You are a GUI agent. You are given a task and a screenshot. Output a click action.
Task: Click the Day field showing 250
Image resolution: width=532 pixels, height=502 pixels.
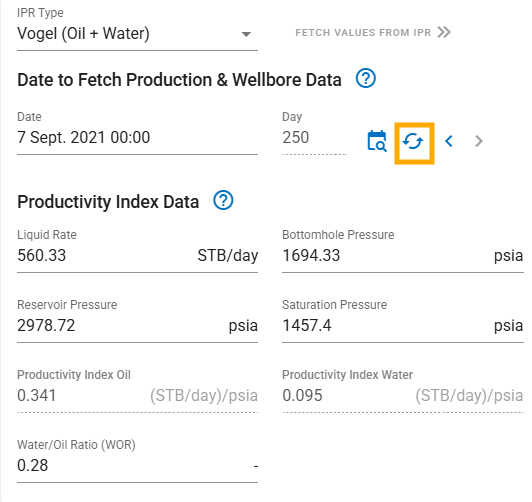(315, 137)
